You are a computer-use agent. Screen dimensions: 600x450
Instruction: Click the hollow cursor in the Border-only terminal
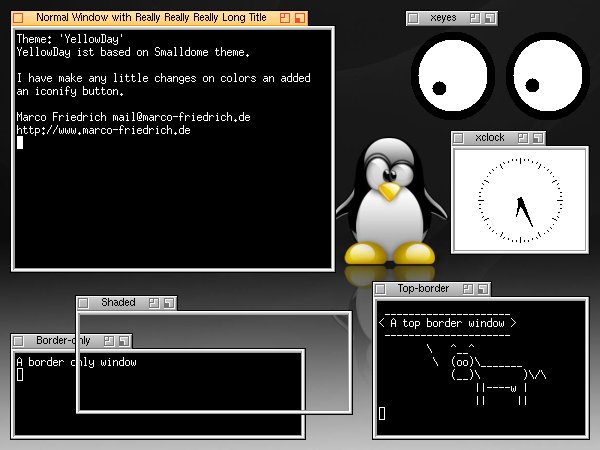[x=20, y=375]
